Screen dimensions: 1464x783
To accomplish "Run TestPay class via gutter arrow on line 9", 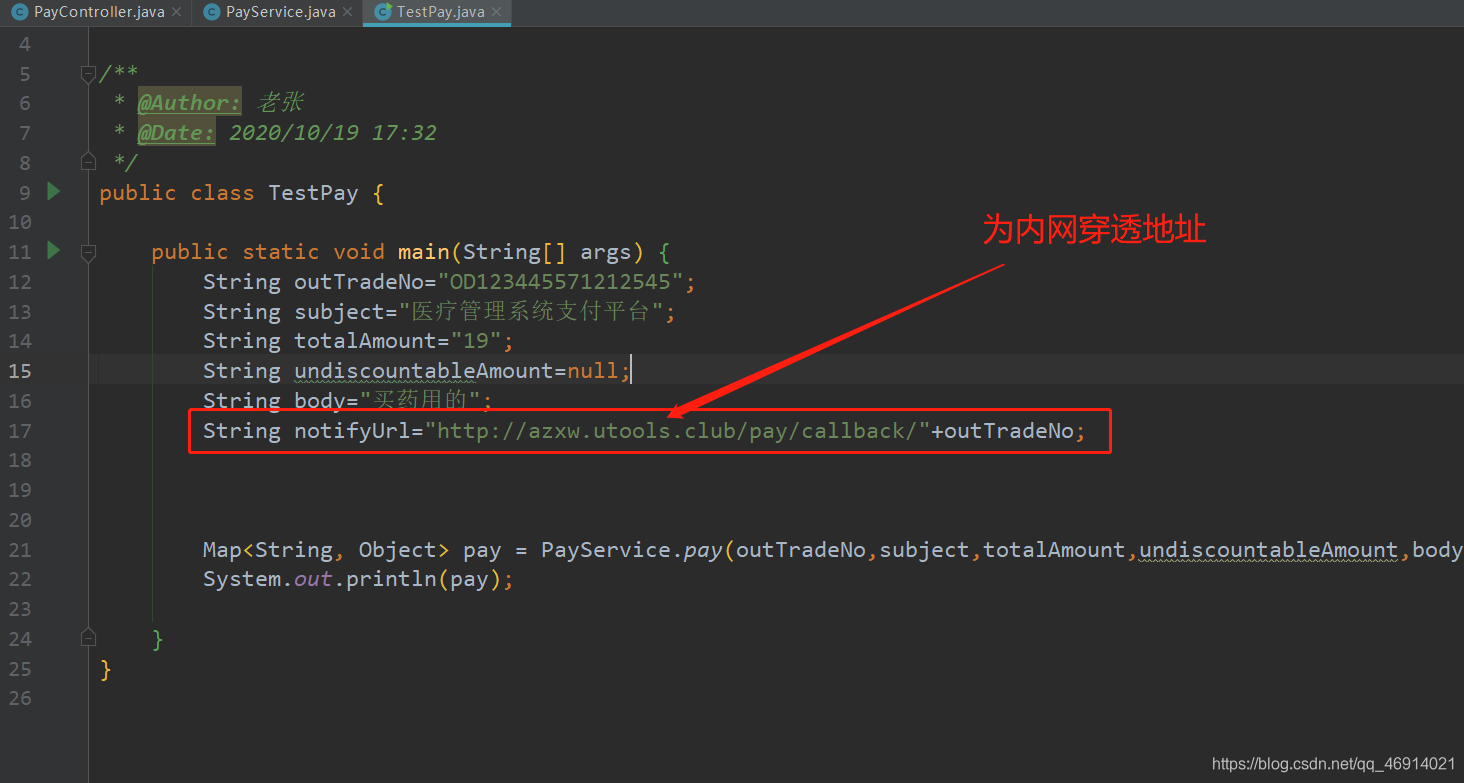I will tap(54, 191).
